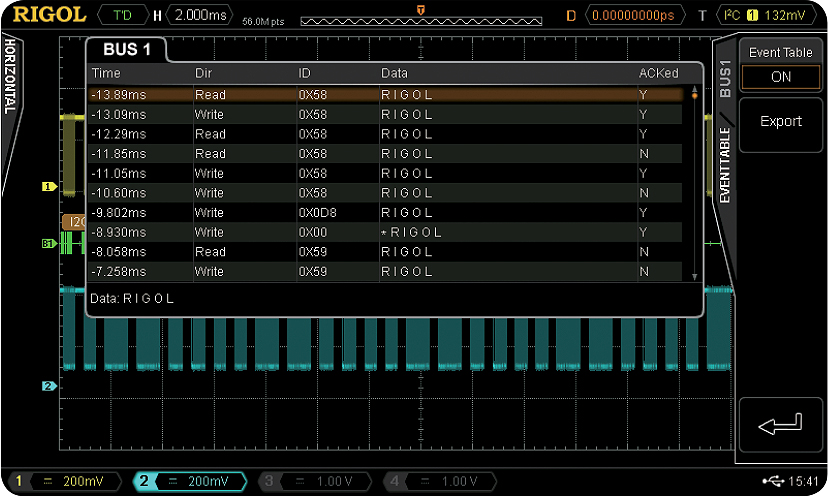Click the RIGOL logo
Viewport: 828px width, 497px height.
[x=45, y=15]
